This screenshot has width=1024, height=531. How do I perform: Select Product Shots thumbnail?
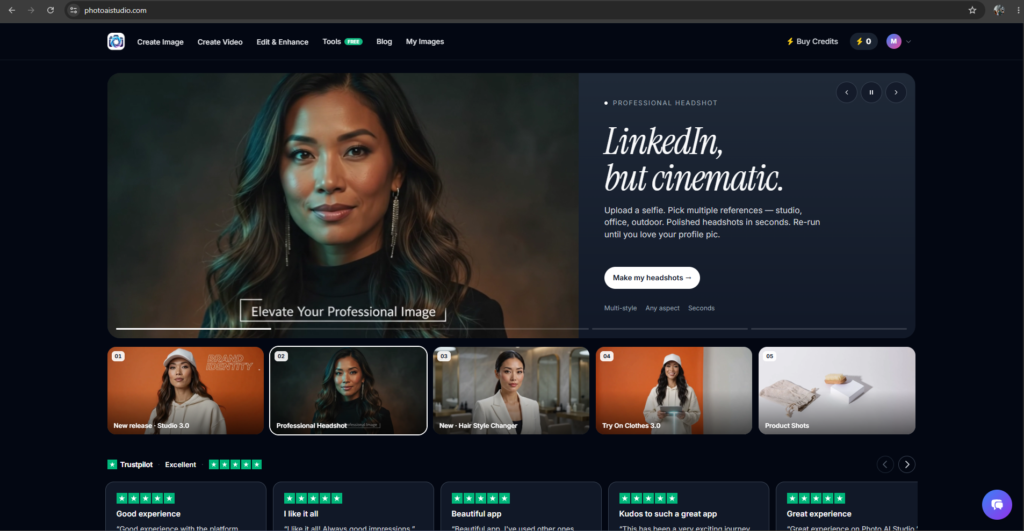(837, 391)
